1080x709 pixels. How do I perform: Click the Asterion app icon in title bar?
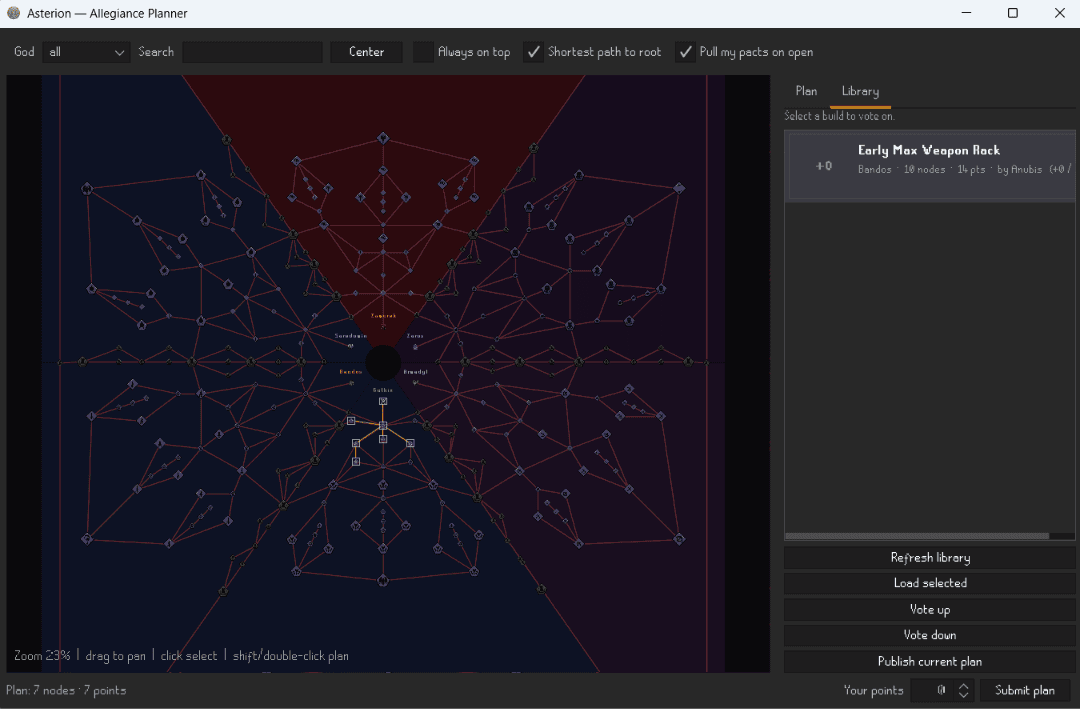click(x=13, y=13)
